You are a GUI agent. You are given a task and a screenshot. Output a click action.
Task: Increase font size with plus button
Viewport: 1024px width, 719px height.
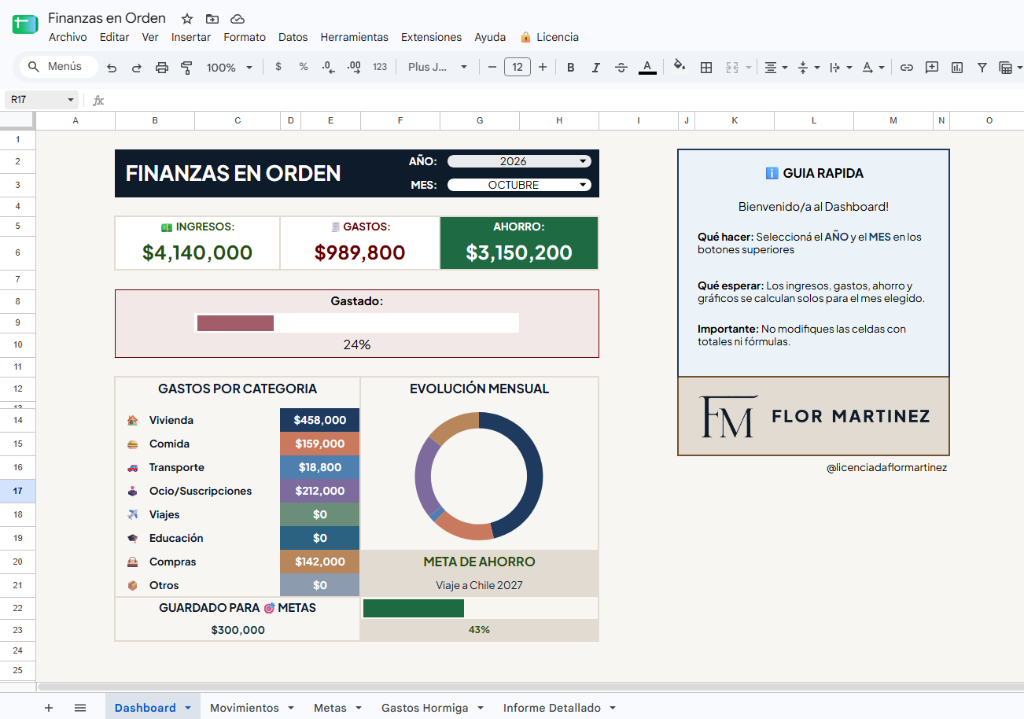click(542, 67)
